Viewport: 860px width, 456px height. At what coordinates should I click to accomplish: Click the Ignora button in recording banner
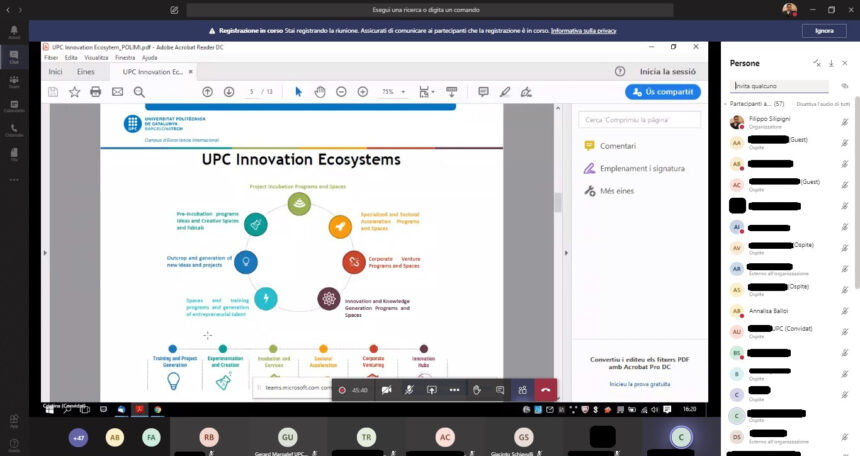coord(824,31)
